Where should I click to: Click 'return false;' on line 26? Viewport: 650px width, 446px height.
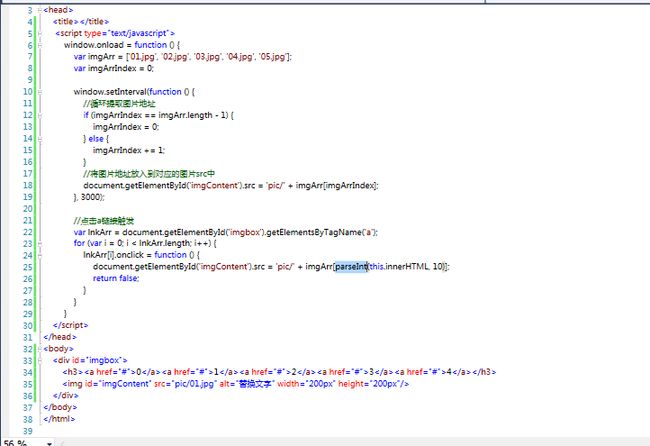click(x=116, y=279)
